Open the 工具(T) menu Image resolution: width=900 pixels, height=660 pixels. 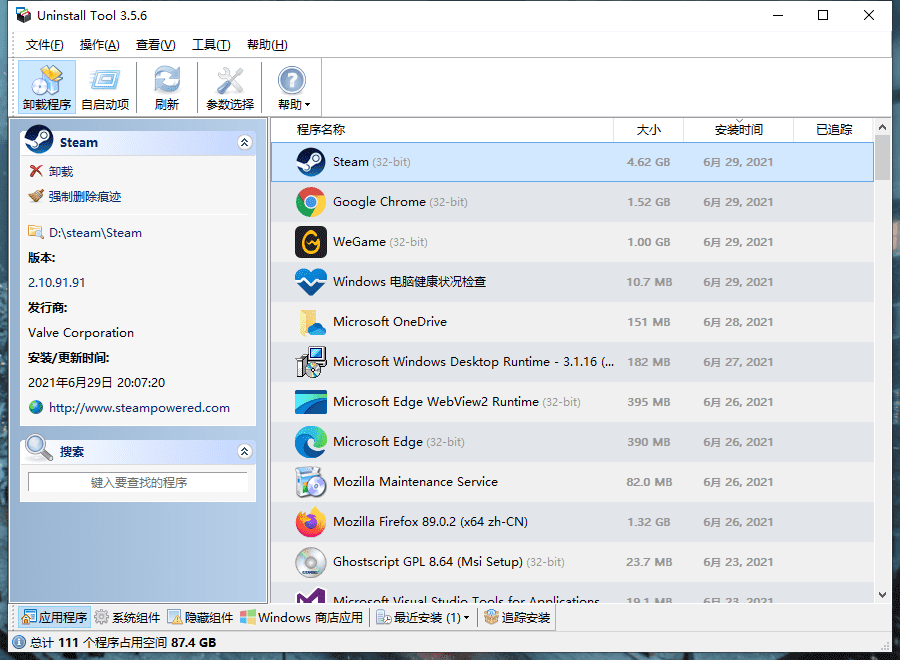click(x=211, y=45)
